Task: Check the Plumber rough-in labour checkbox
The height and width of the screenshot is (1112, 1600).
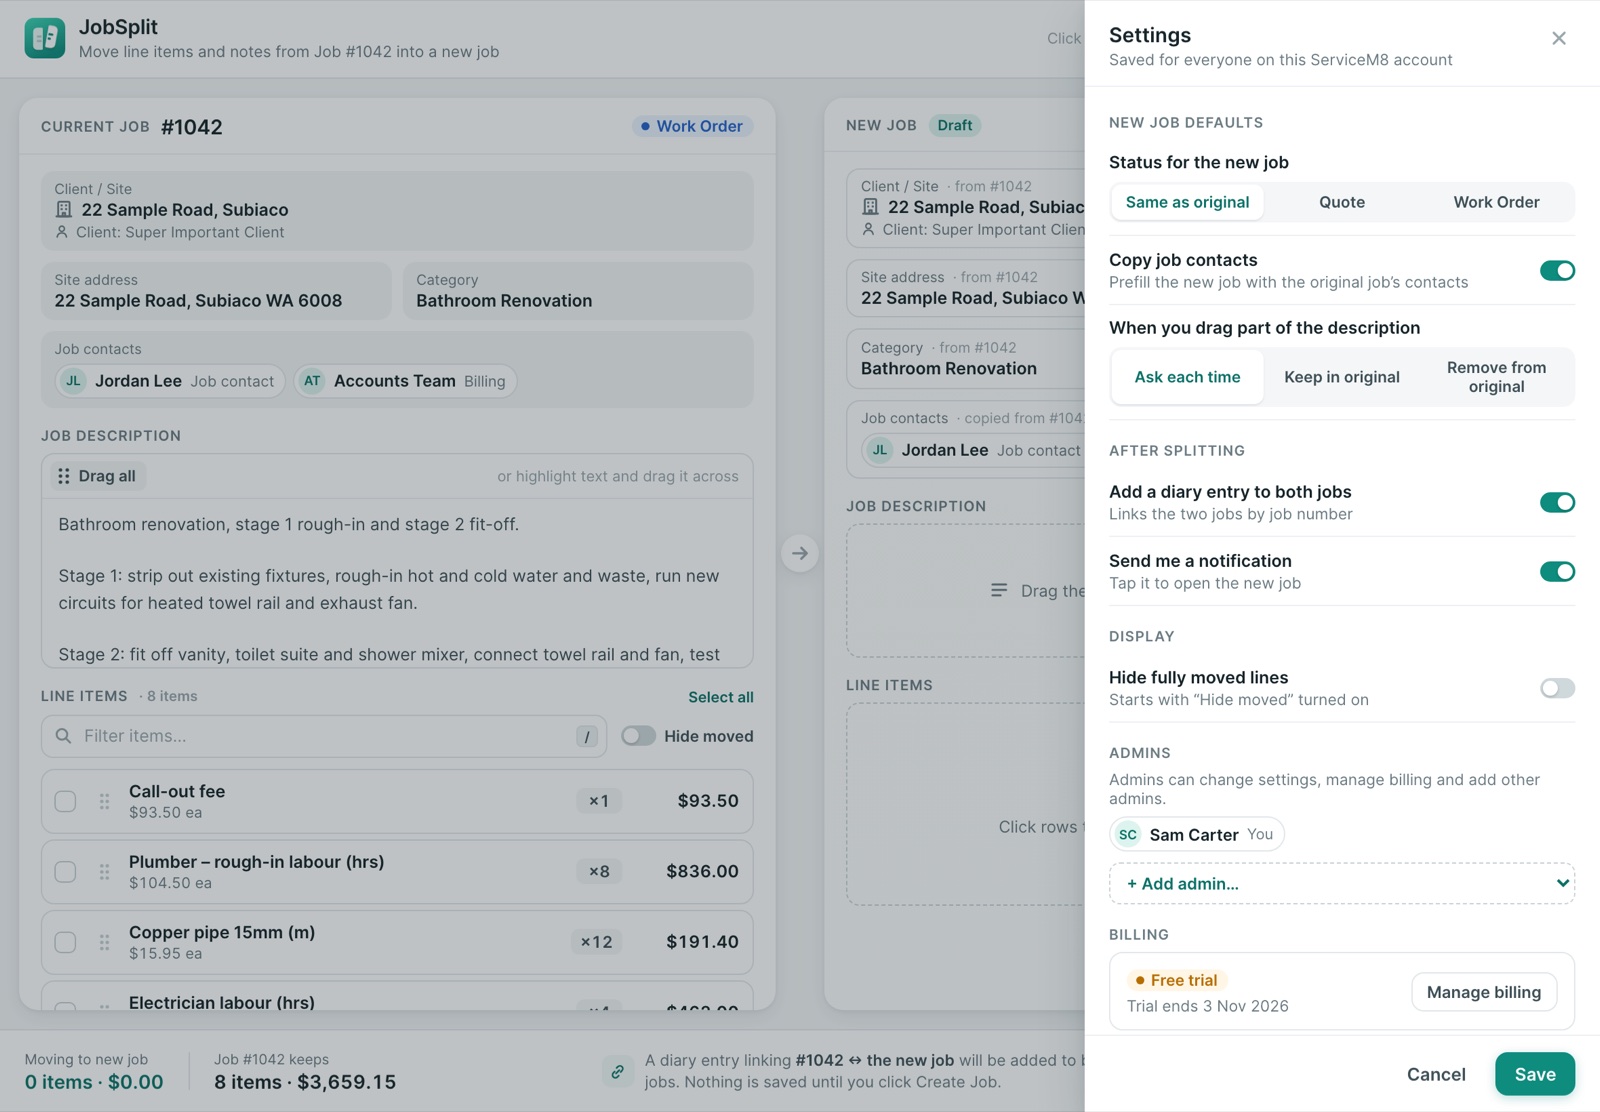Action: click(65, 872)
